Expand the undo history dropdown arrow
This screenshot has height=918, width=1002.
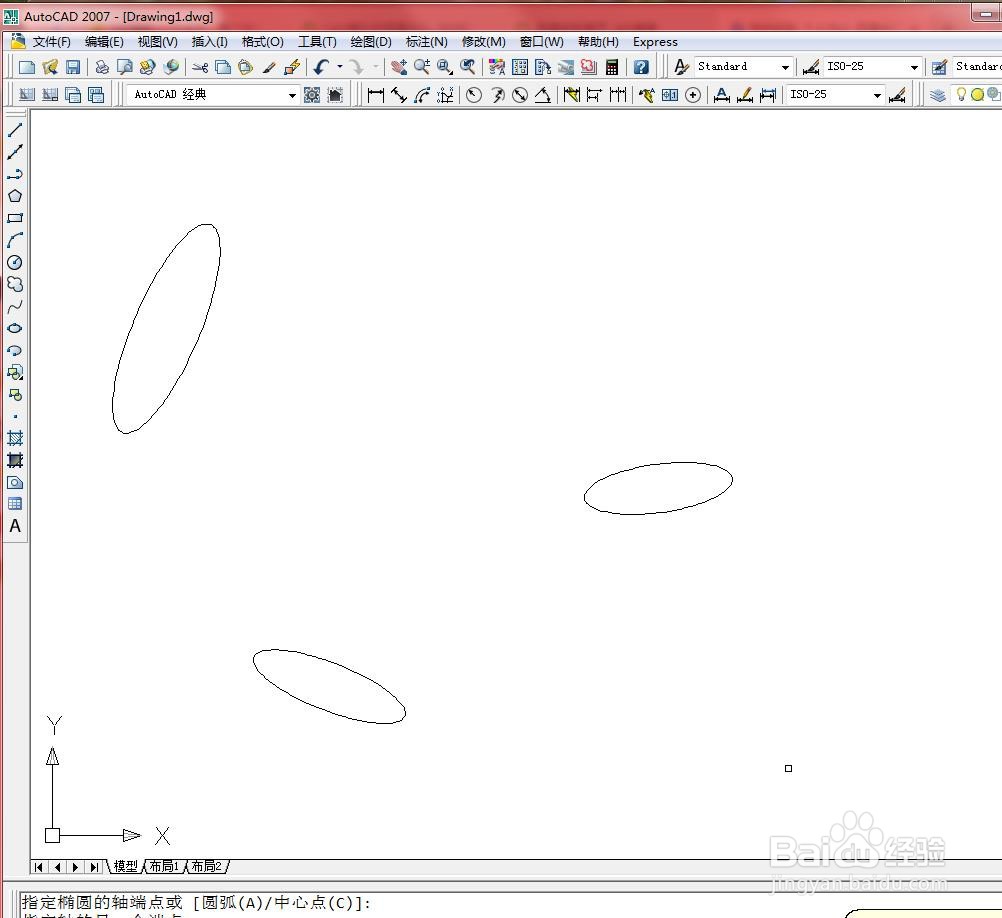click(x=340, y=66)
